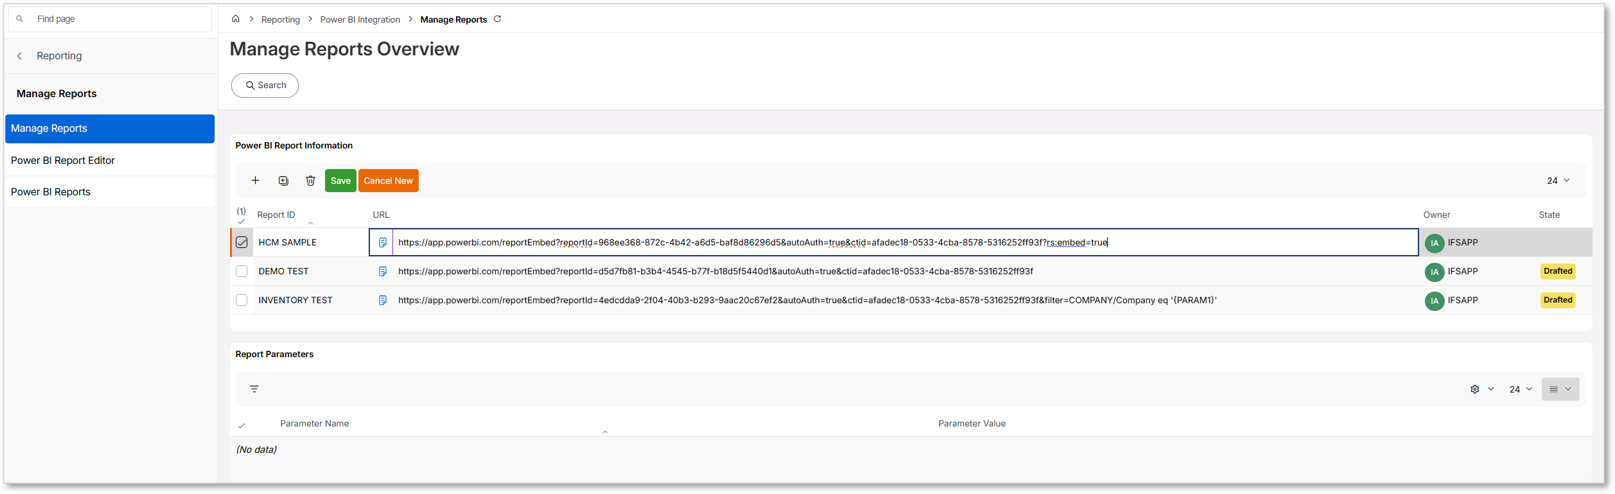The width and height of the screenshot is (1615, 494).
Task: Select Manage Reports in sidebar
Action: [x=110, y=128]
